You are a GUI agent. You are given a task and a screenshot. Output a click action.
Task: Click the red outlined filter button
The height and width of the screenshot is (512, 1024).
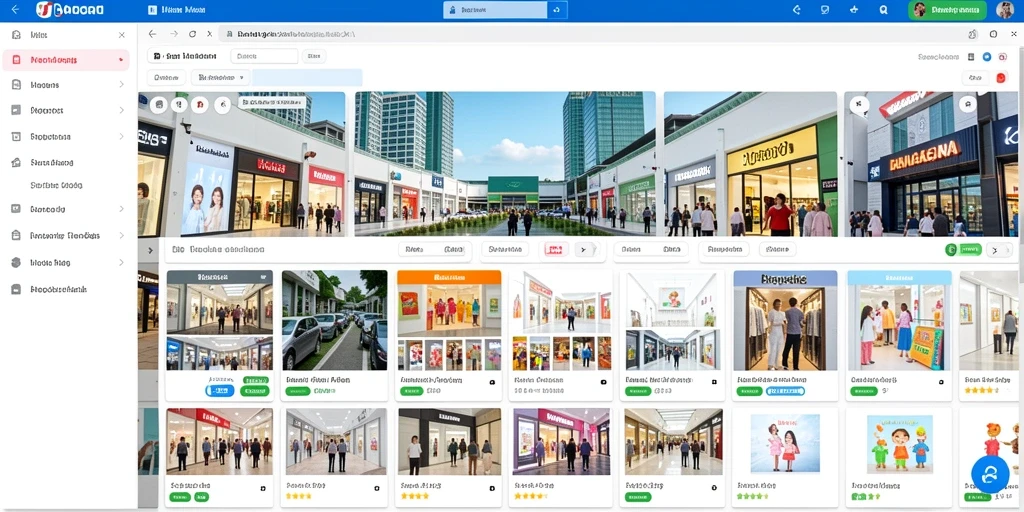click(554, 249)
